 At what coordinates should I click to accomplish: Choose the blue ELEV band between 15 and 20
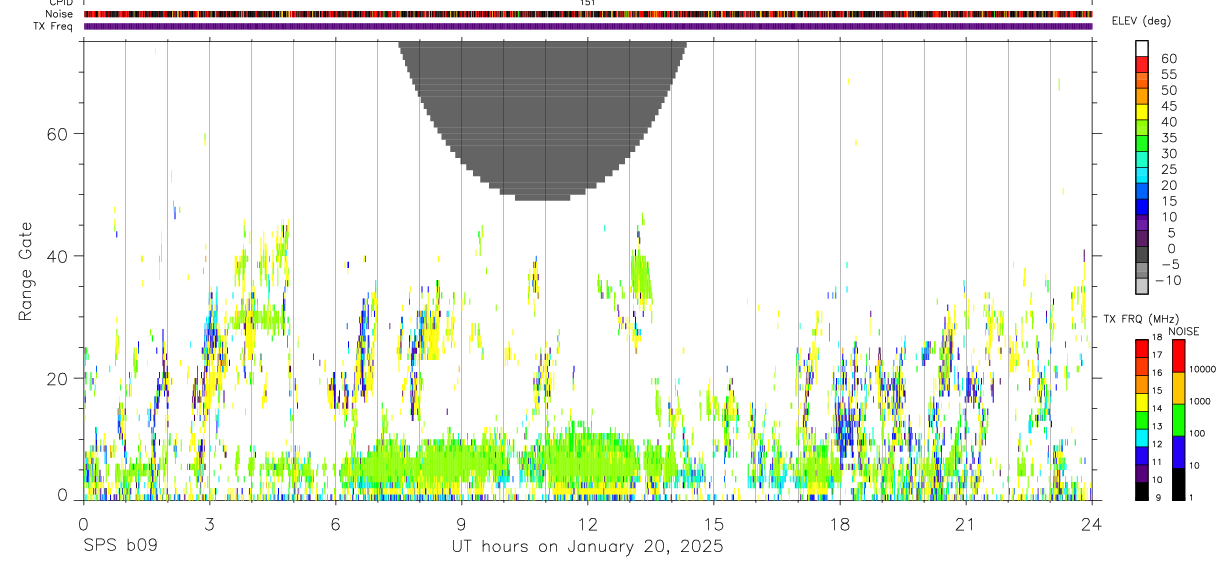tap(1142, 192)
